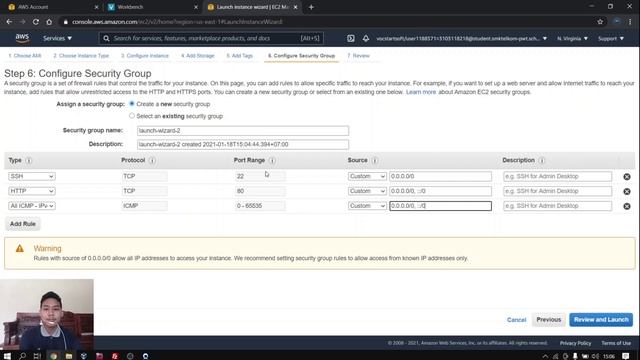Edit ICMP rule source CIDR field
The image size is (640, 360).
440,206
